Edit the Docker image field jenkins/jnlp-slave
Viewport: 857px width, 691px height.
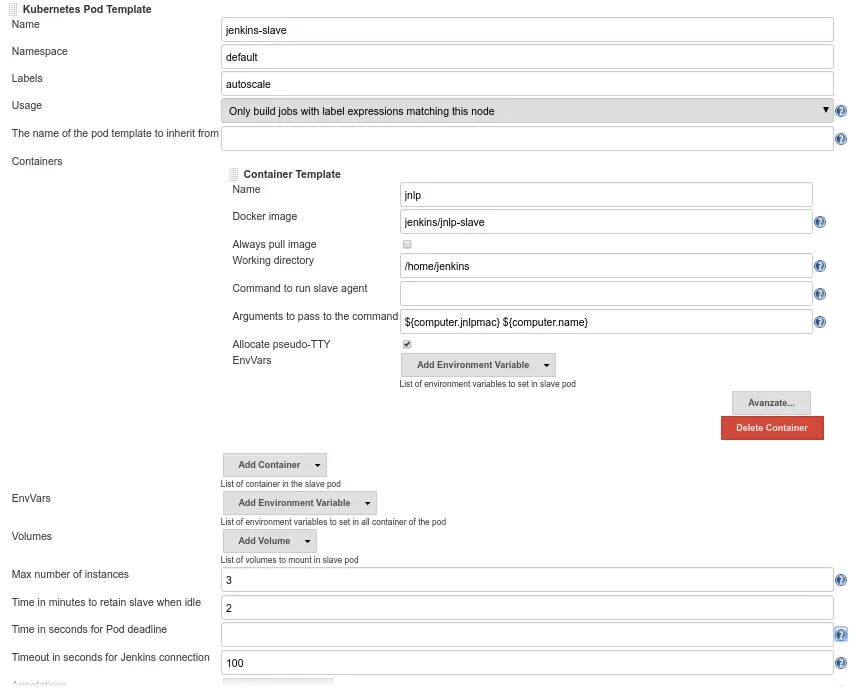click(x=606, y=222)
